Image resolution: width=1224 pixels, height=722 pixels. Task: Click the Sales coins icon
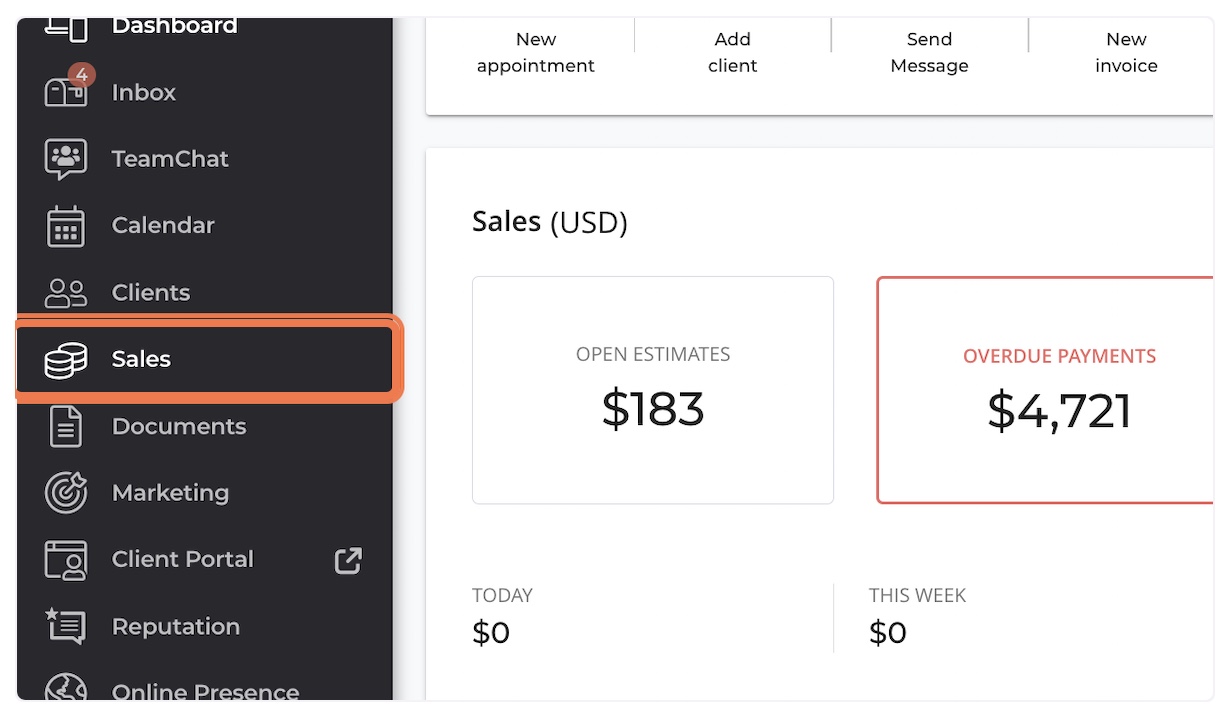point(66,360)
